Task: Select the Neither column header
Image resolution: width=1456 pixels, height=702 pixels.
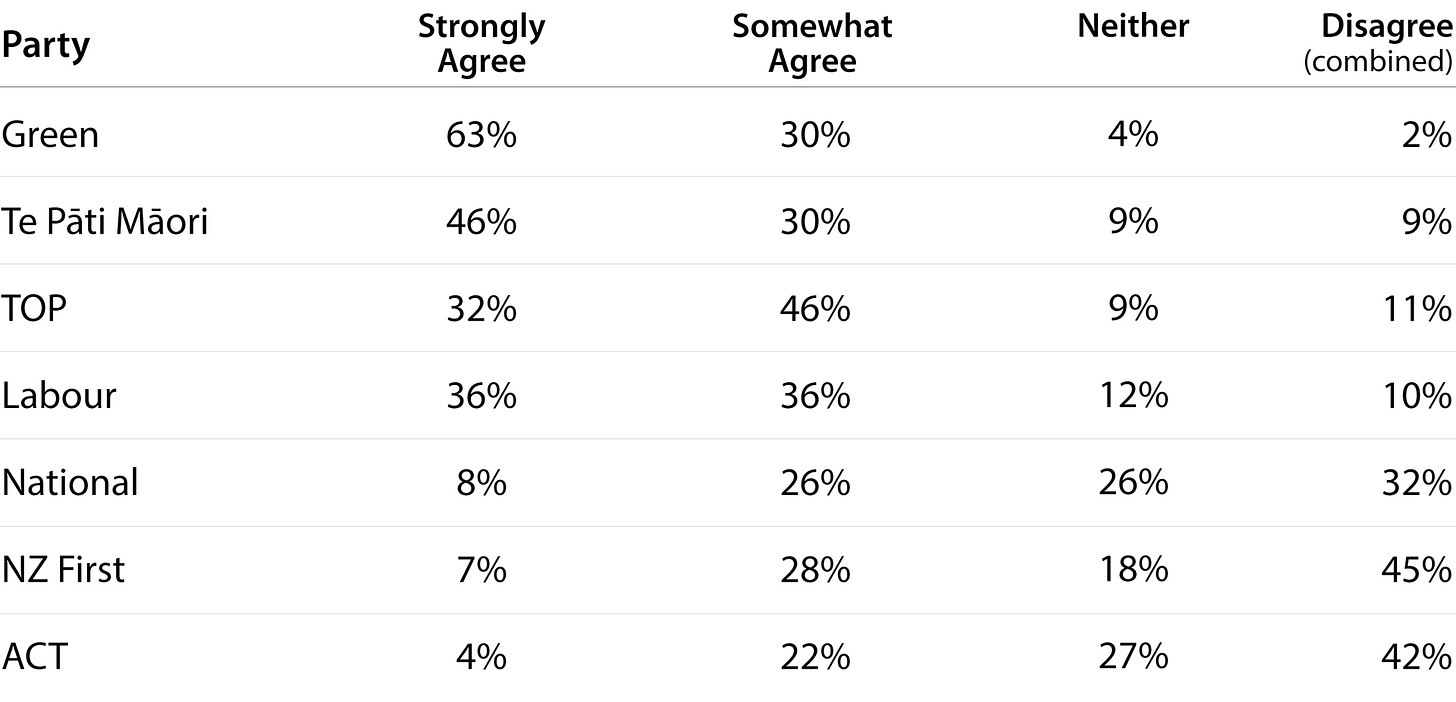Action: (1134, 27)
